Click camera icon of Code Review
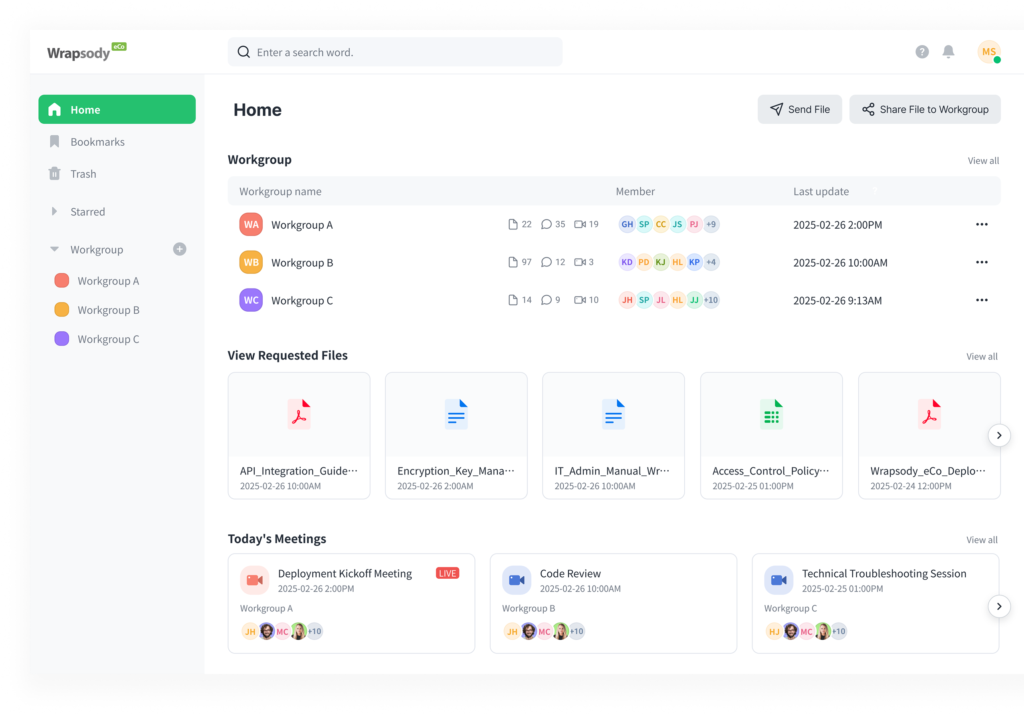The image size is (1024, 716). pos(517,580)
